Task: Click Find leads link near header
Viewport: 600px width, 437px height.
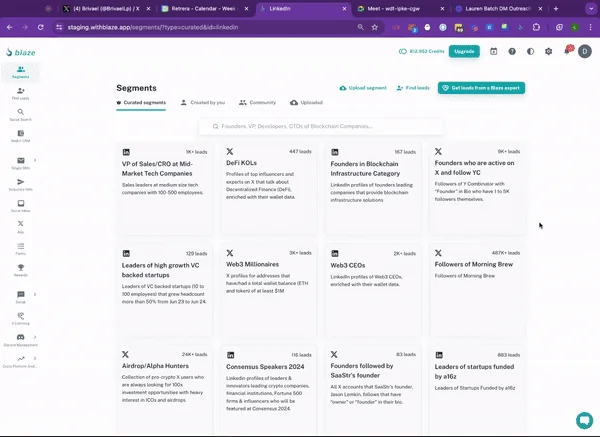Action: coord(413,88)
